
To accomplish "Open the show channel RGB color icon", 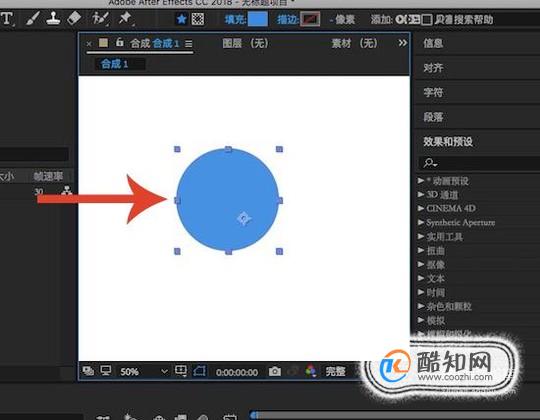I will tap(311, 371).
